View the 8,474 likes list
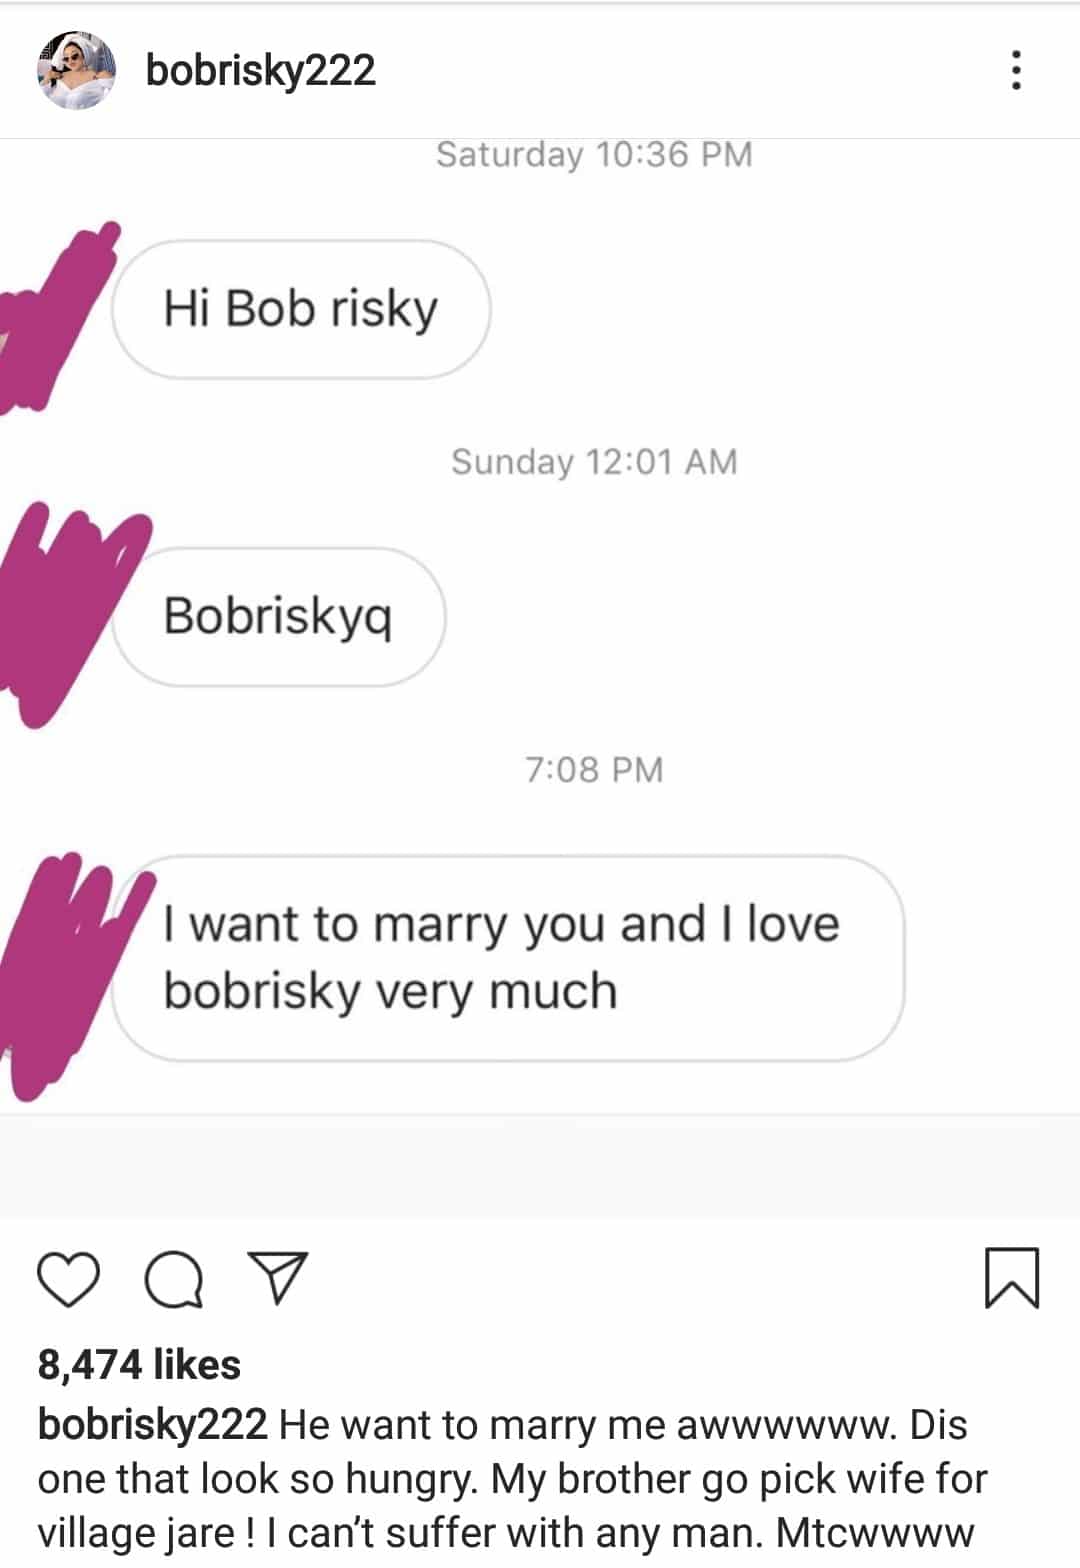1080x1568 pixels. pyautogui.click(x=139, y=1365)
